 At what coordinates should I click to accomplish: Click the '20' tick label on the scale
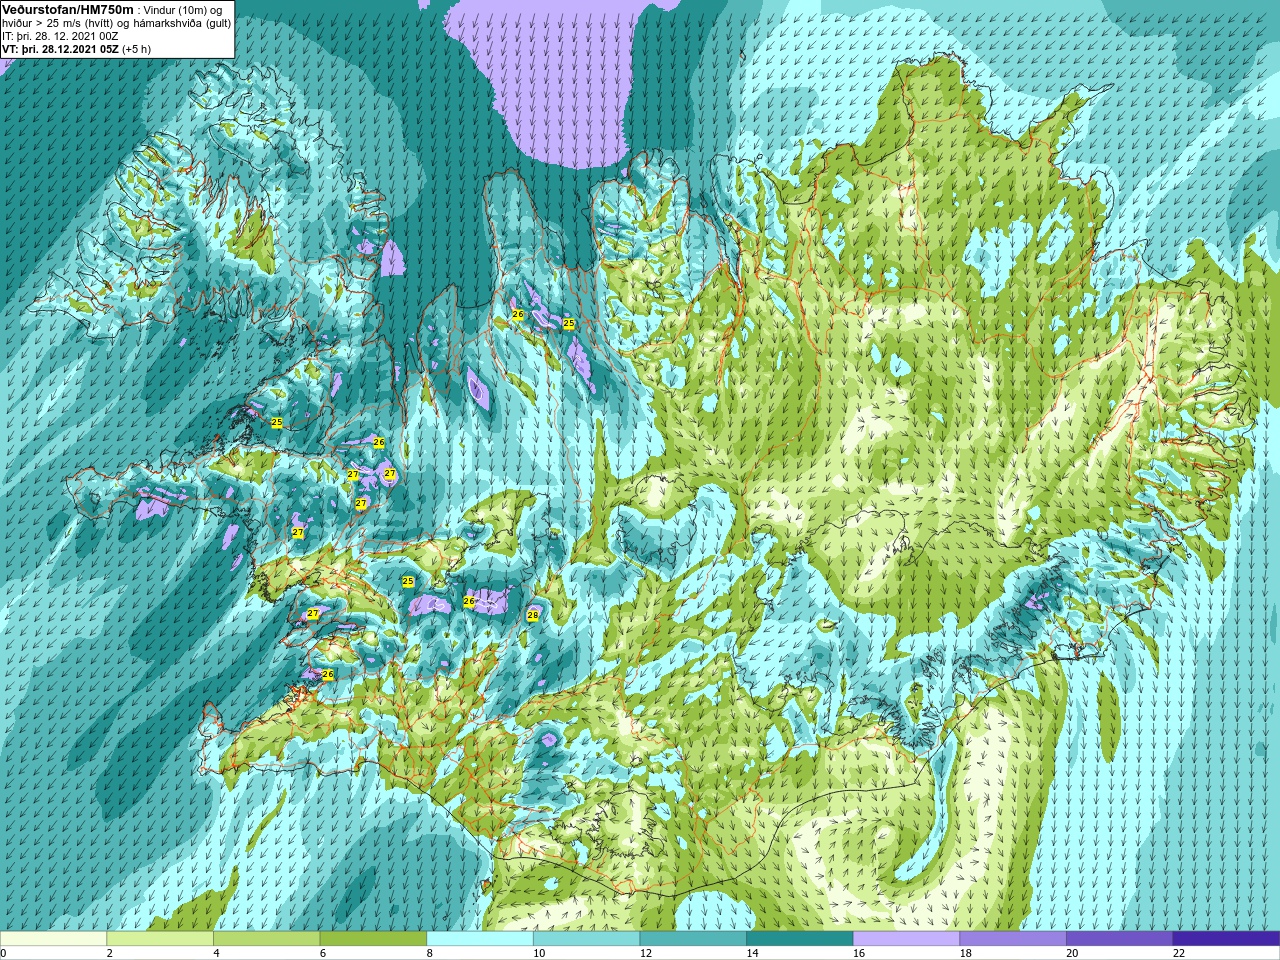(x=1072, y=953)
